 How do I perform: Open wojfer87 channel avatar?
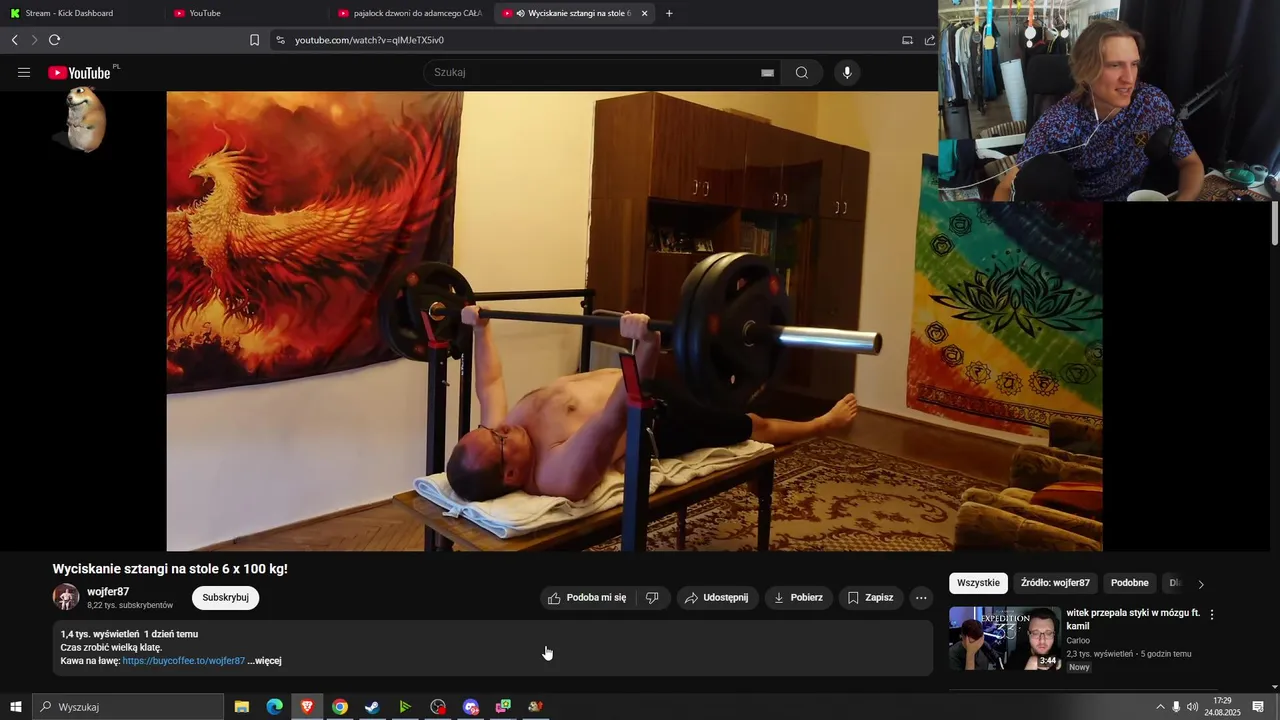[x=66, y=597]
